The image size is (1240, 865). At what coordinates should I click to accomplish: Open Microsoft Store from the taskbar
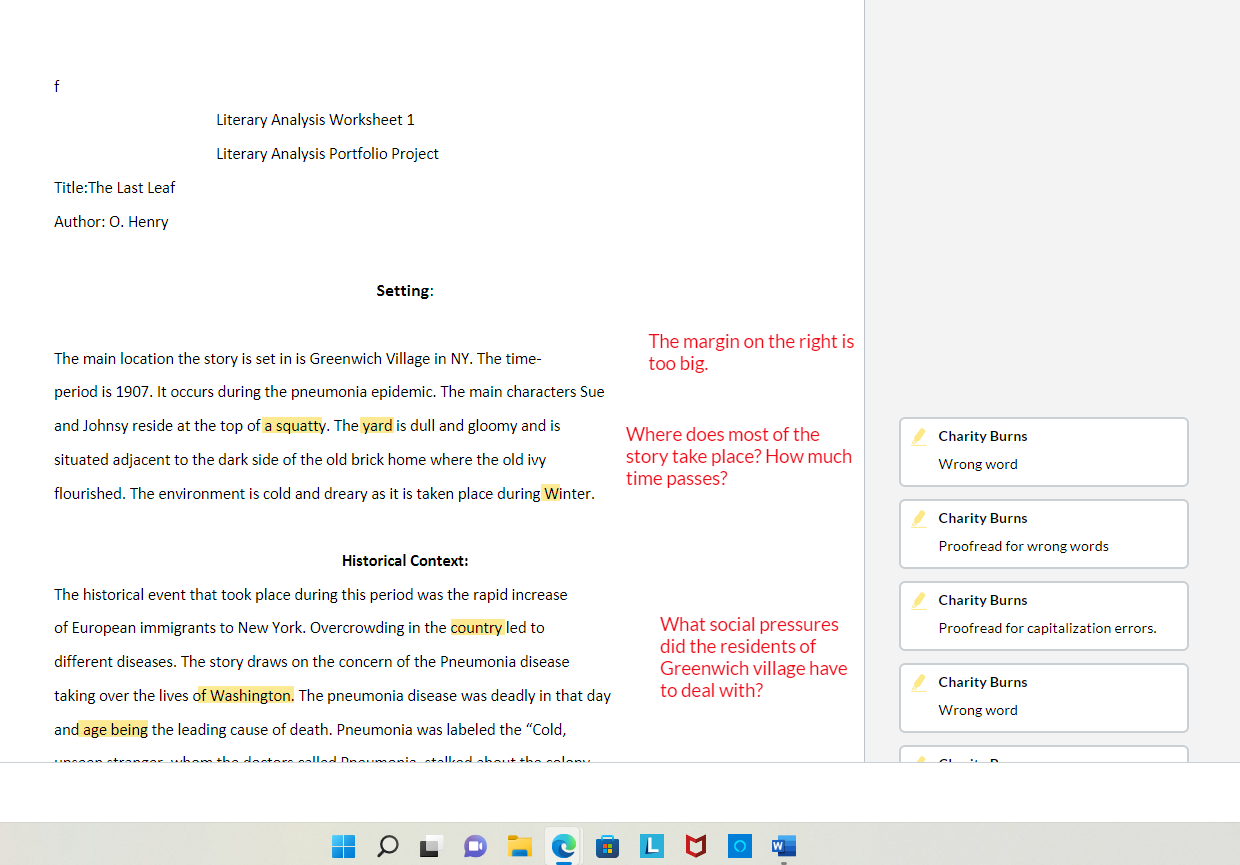point(606,846)
